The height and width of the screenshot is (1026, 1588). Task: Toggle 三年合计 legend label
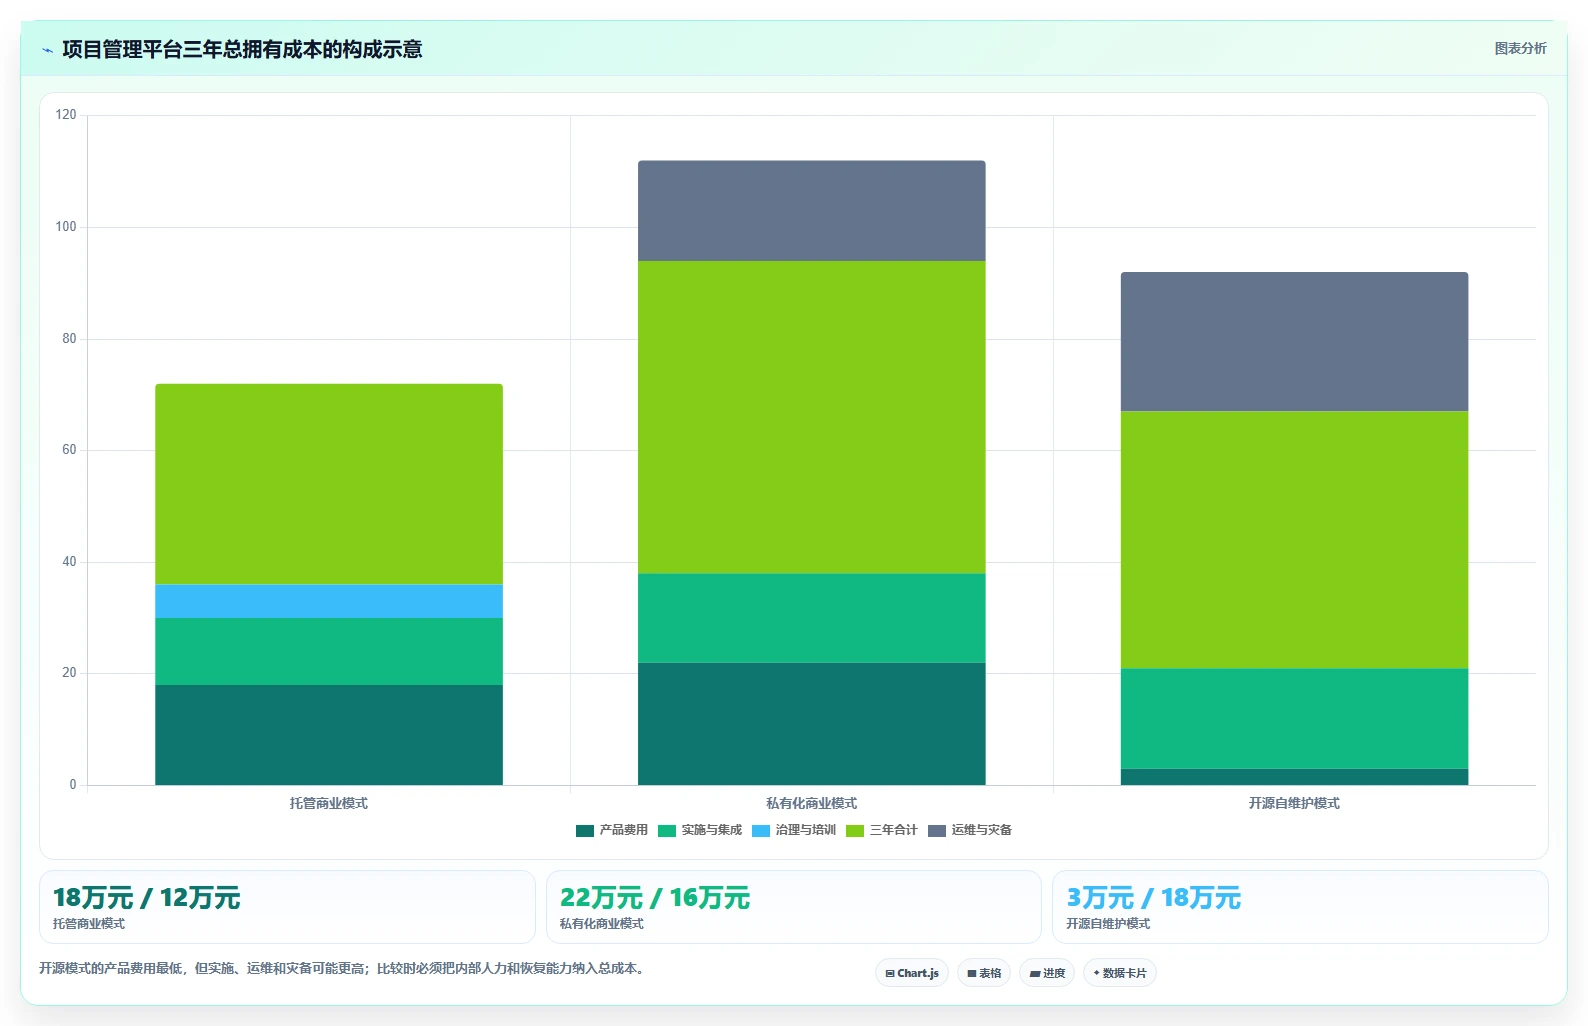coord(894,830)
